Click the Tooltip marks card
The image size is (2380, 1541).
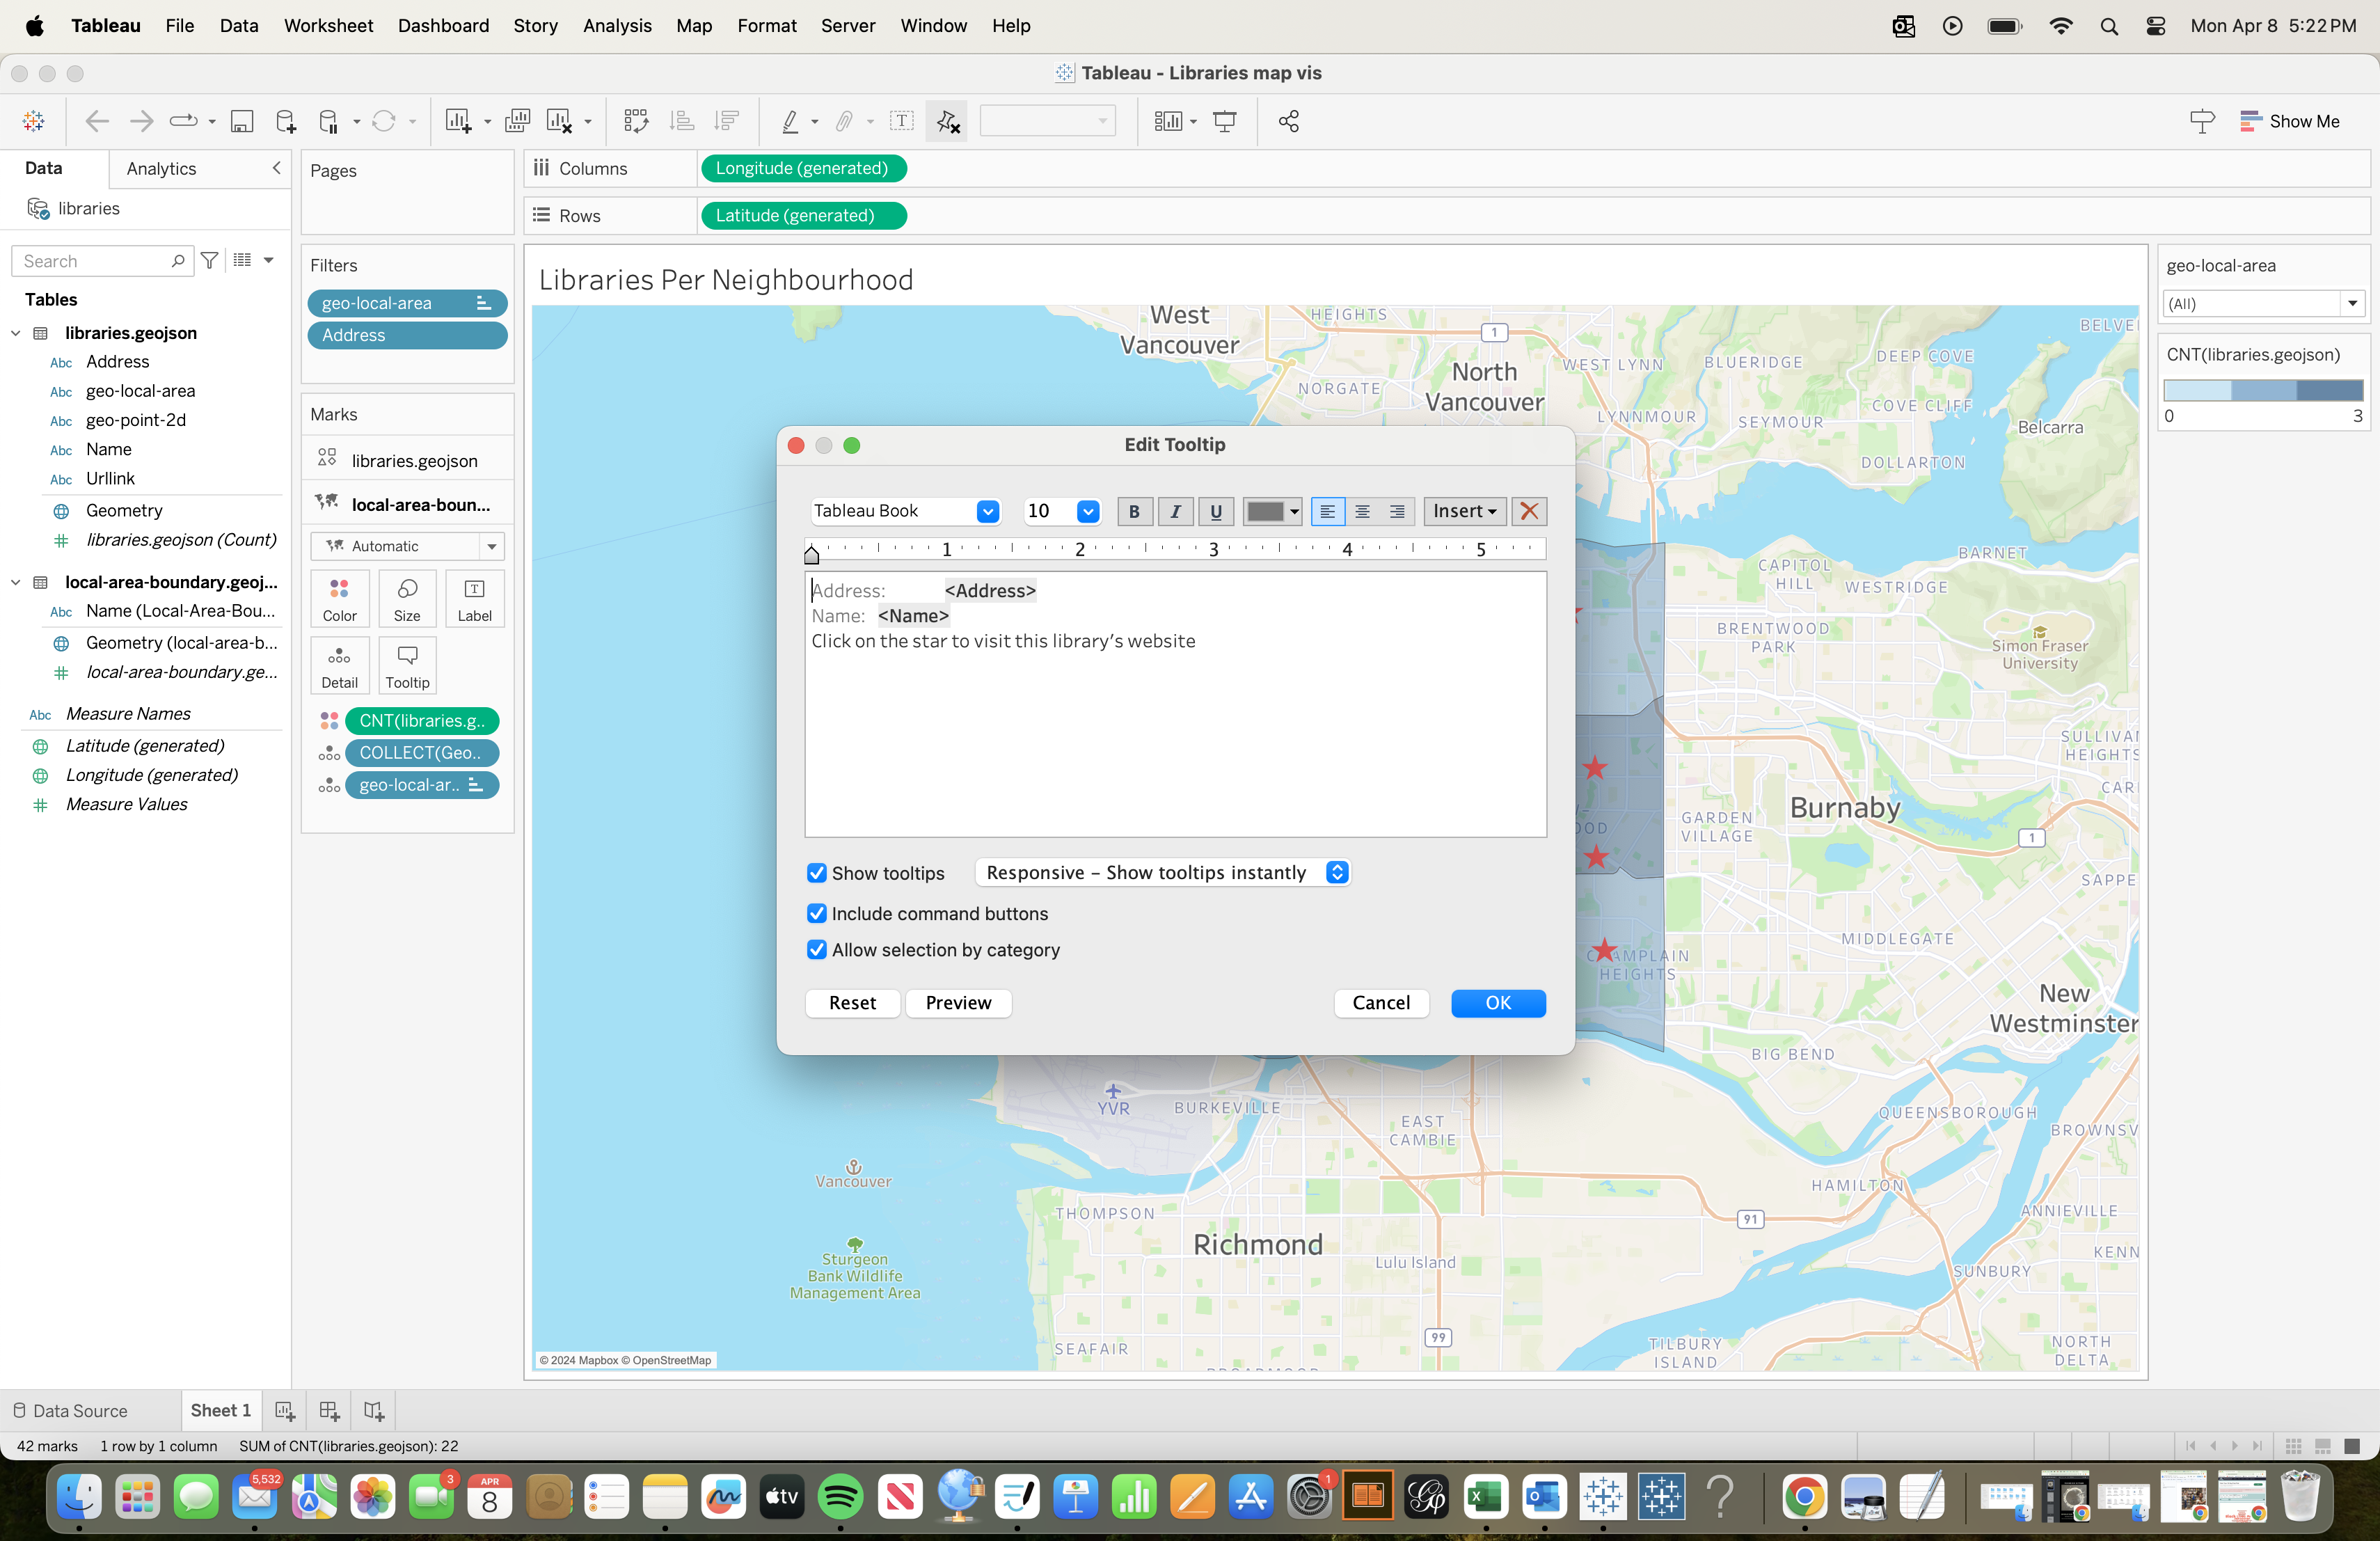407,665
